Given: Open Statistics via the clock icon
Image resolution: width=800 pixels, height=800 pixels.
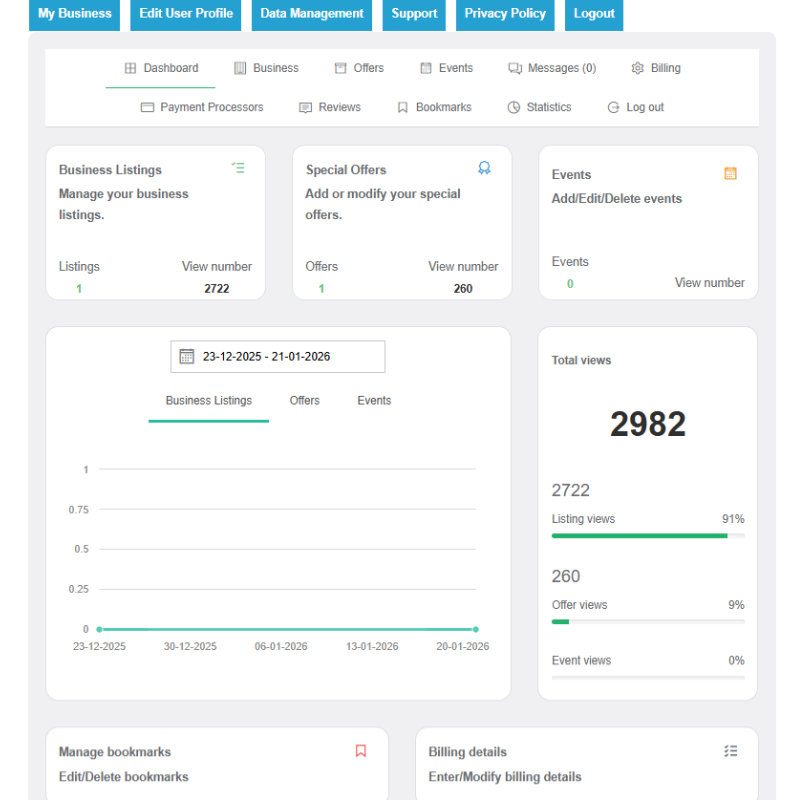Looking at the screenshot, I should pyautogui.click(x=514, y=107).
